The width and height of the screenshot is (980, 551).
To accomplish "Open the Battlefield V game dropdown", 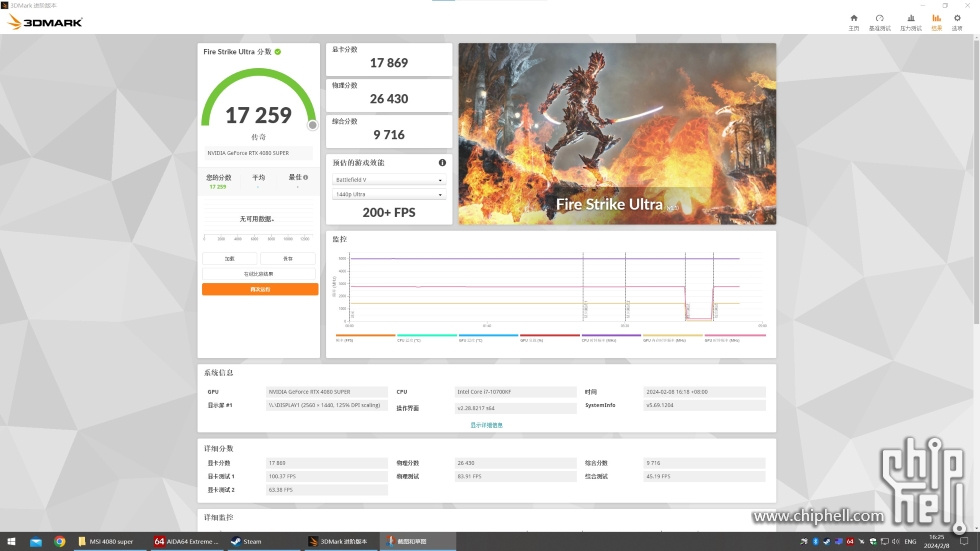I will tap(388, 180).
